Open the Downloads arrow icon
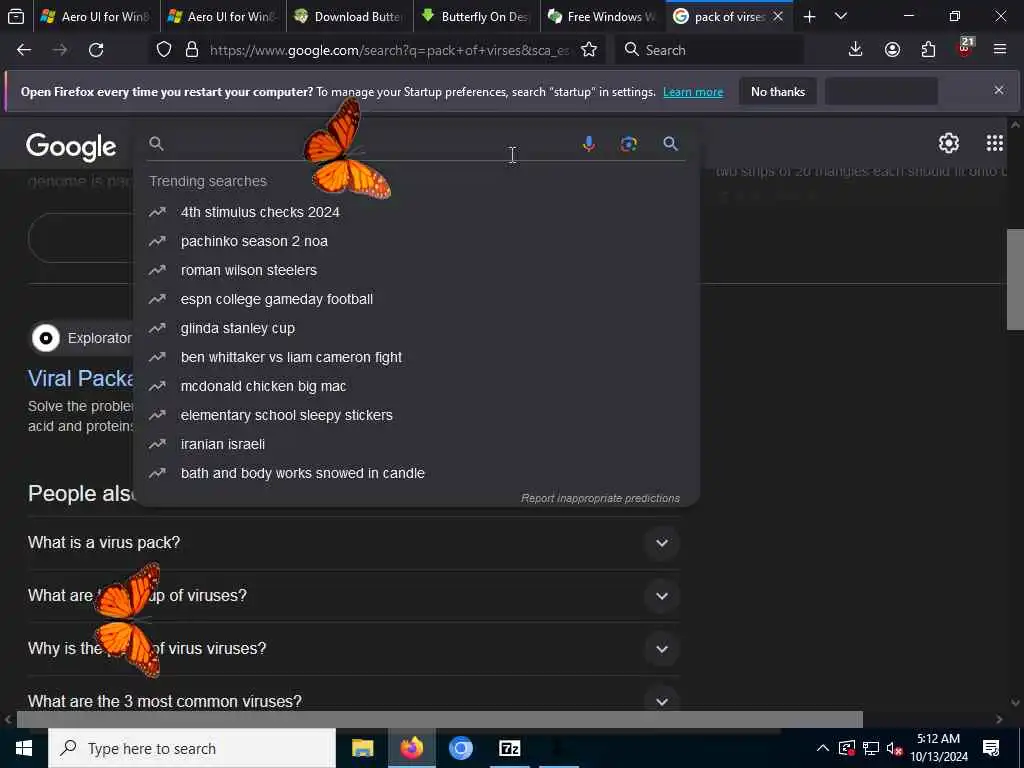This screenshot has width=1024, height=768. (856, 50)
